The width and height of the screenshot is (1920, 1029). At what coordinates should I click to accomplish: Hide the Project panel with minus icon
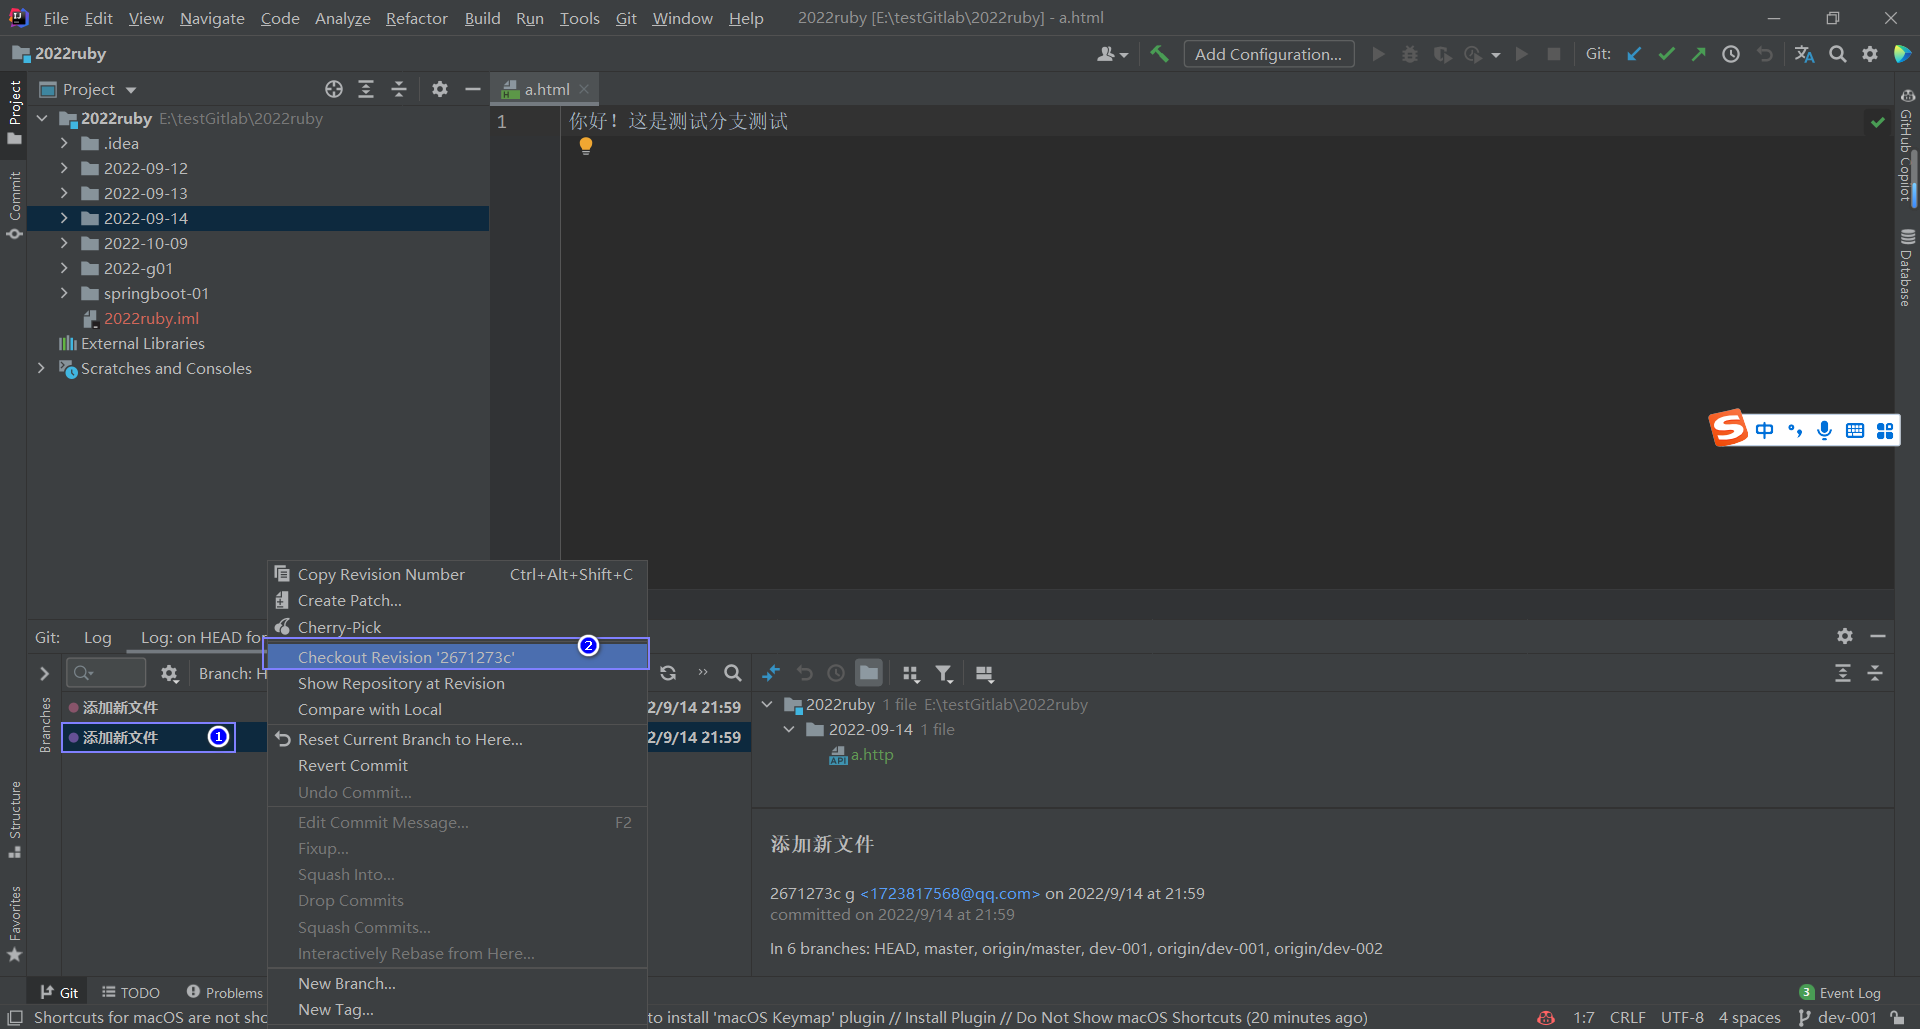(473, 89)
